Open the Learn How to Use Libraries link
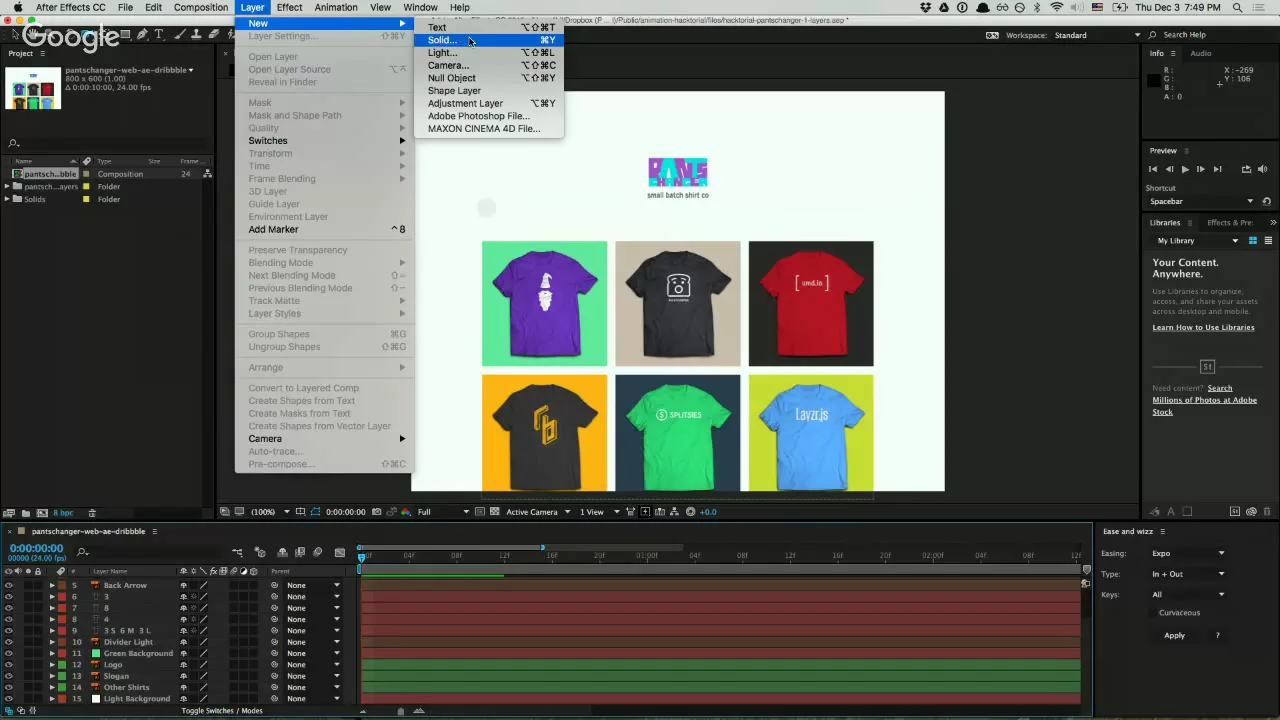The width and height of the screenshot is (1280, 720). point(1203,328)
